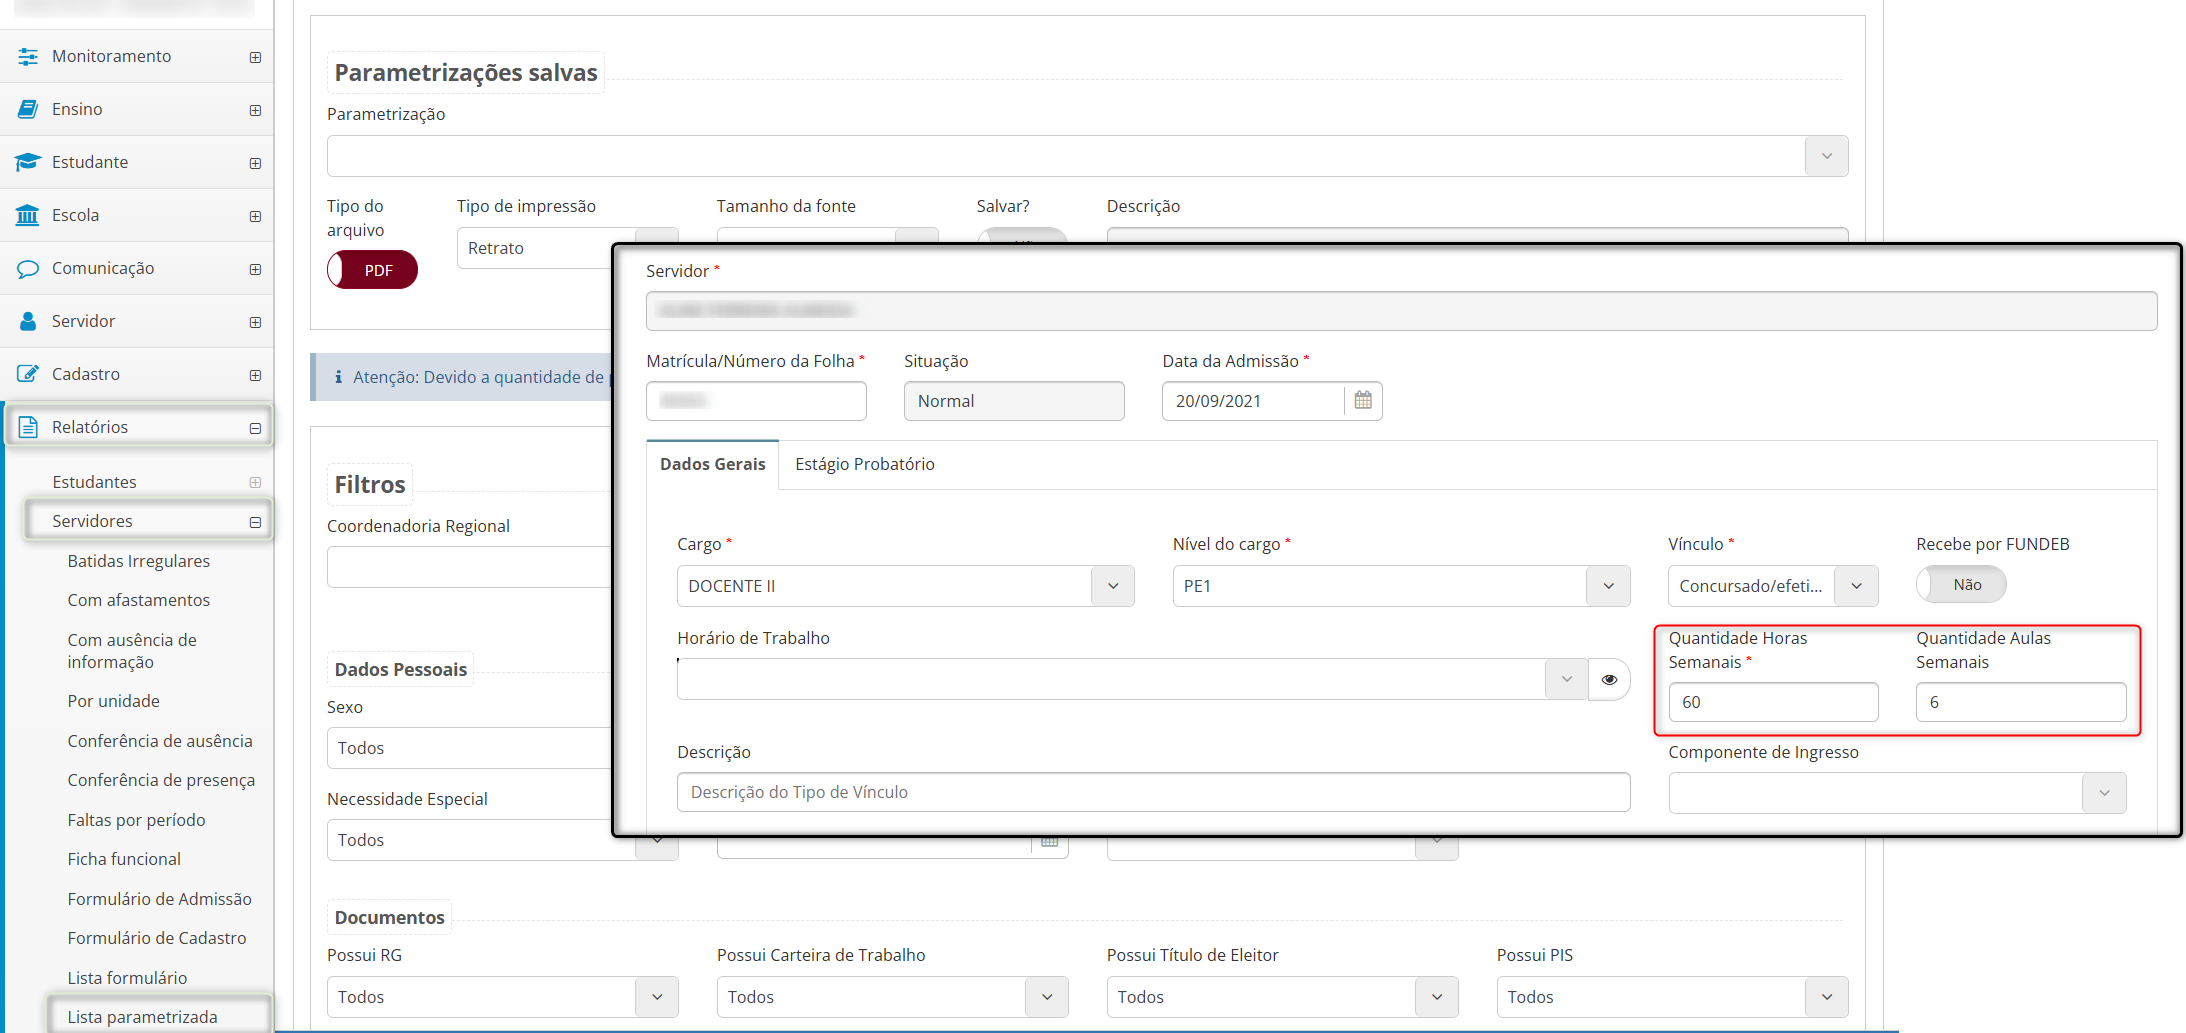This screenshot has height=1033, width=2186.
Task: Expand the Ensino menu plus icon
Action: tap(255, 110)
